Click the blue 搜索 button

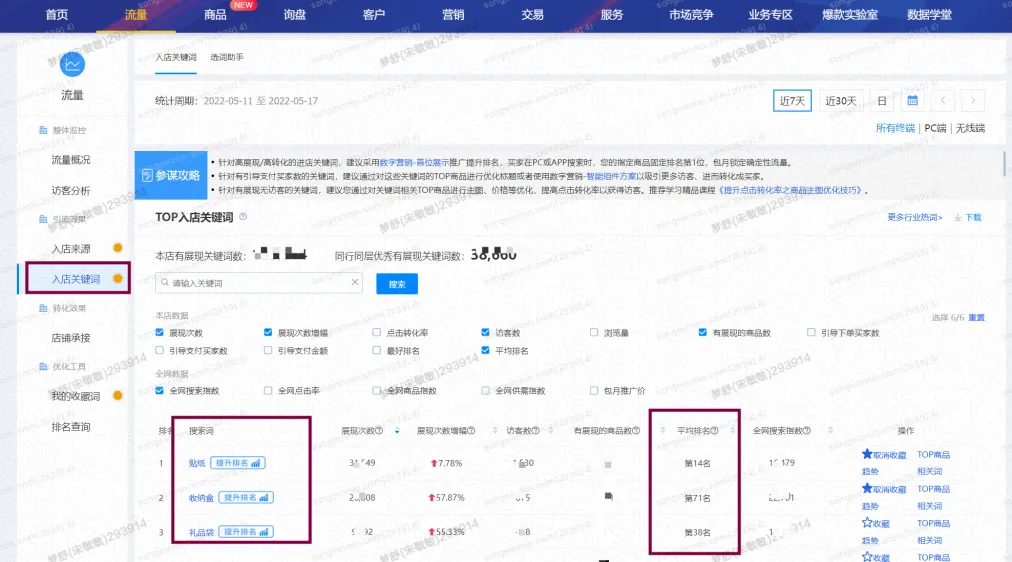(396, 284)
